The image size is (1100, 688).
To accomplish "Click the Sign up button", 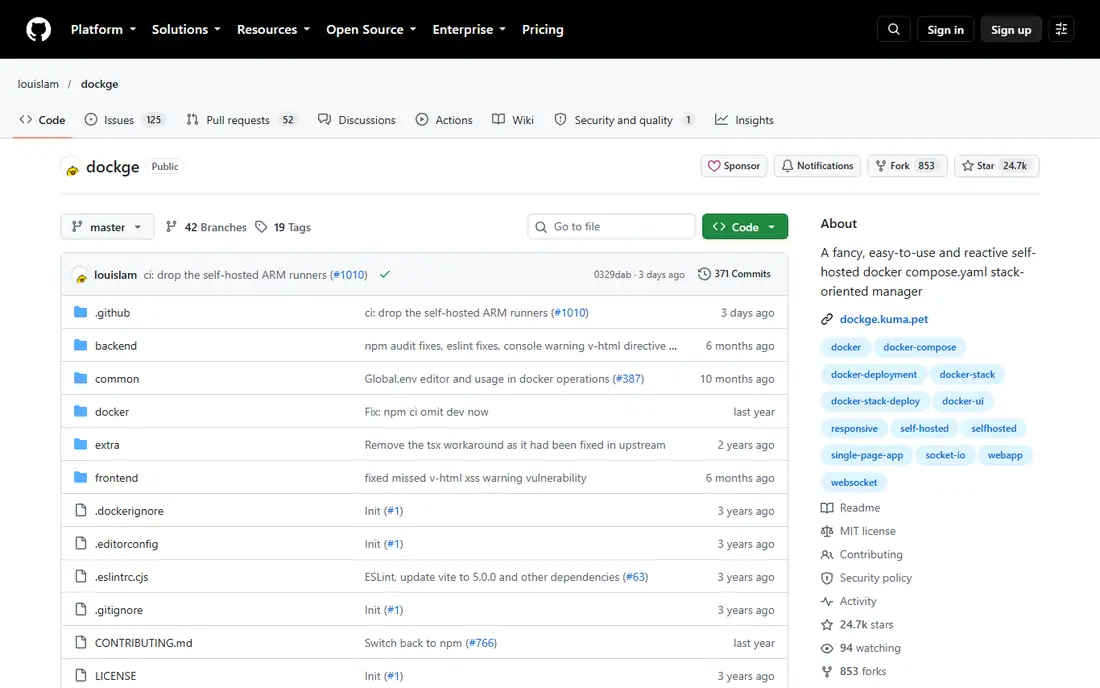I will [1011, 29].
